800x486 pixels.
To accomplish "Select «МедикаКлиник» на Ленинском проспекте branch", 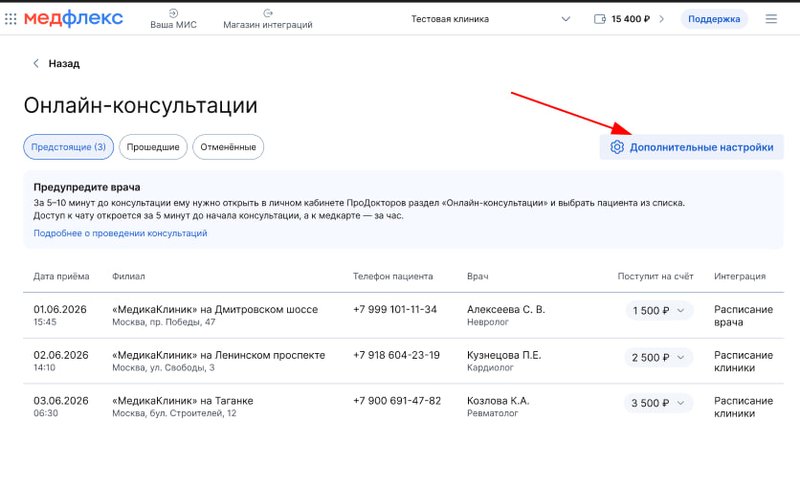I will pyautogui.click(x=218, y=355).
